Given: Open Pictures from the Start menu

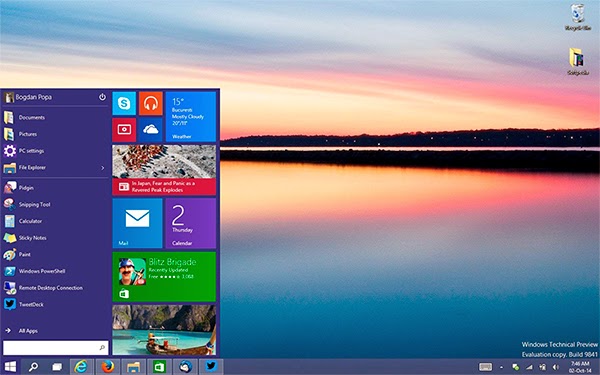Looking at the screenshot, I should pos(55,134).
